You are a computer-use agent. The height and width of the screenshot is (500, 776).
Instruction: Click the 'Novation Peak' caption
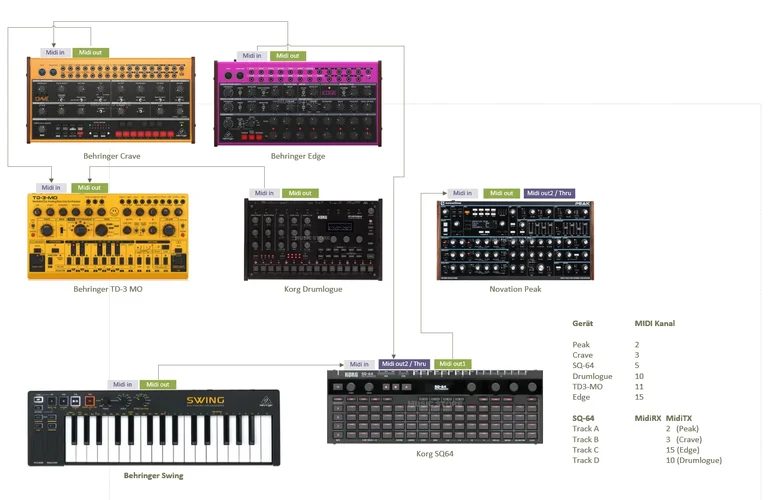point(515,289)
